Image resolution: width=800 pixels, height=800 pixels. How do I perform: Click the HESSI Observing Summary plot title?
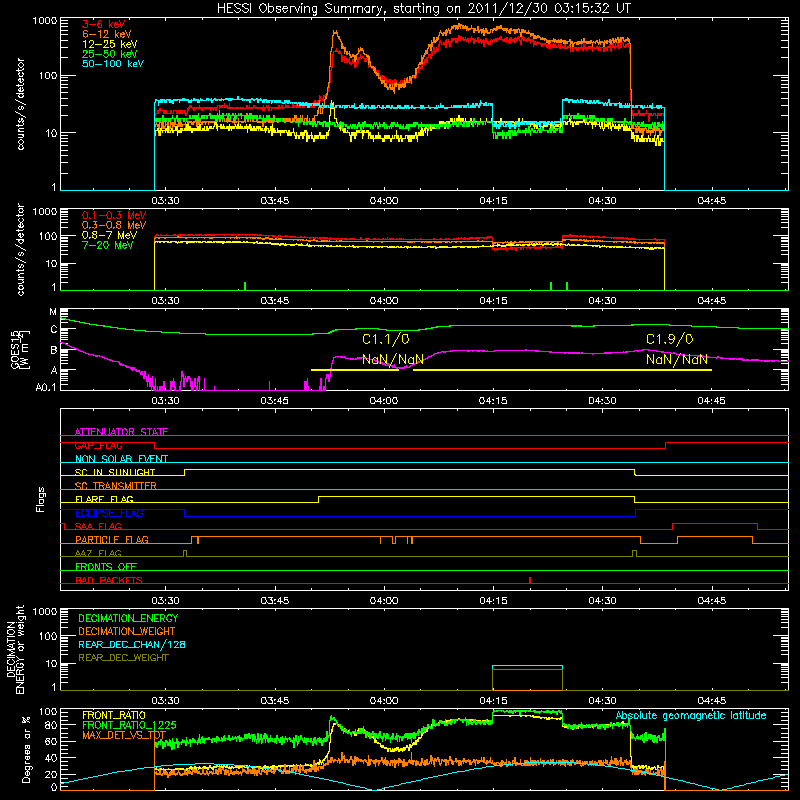point(423,8)
